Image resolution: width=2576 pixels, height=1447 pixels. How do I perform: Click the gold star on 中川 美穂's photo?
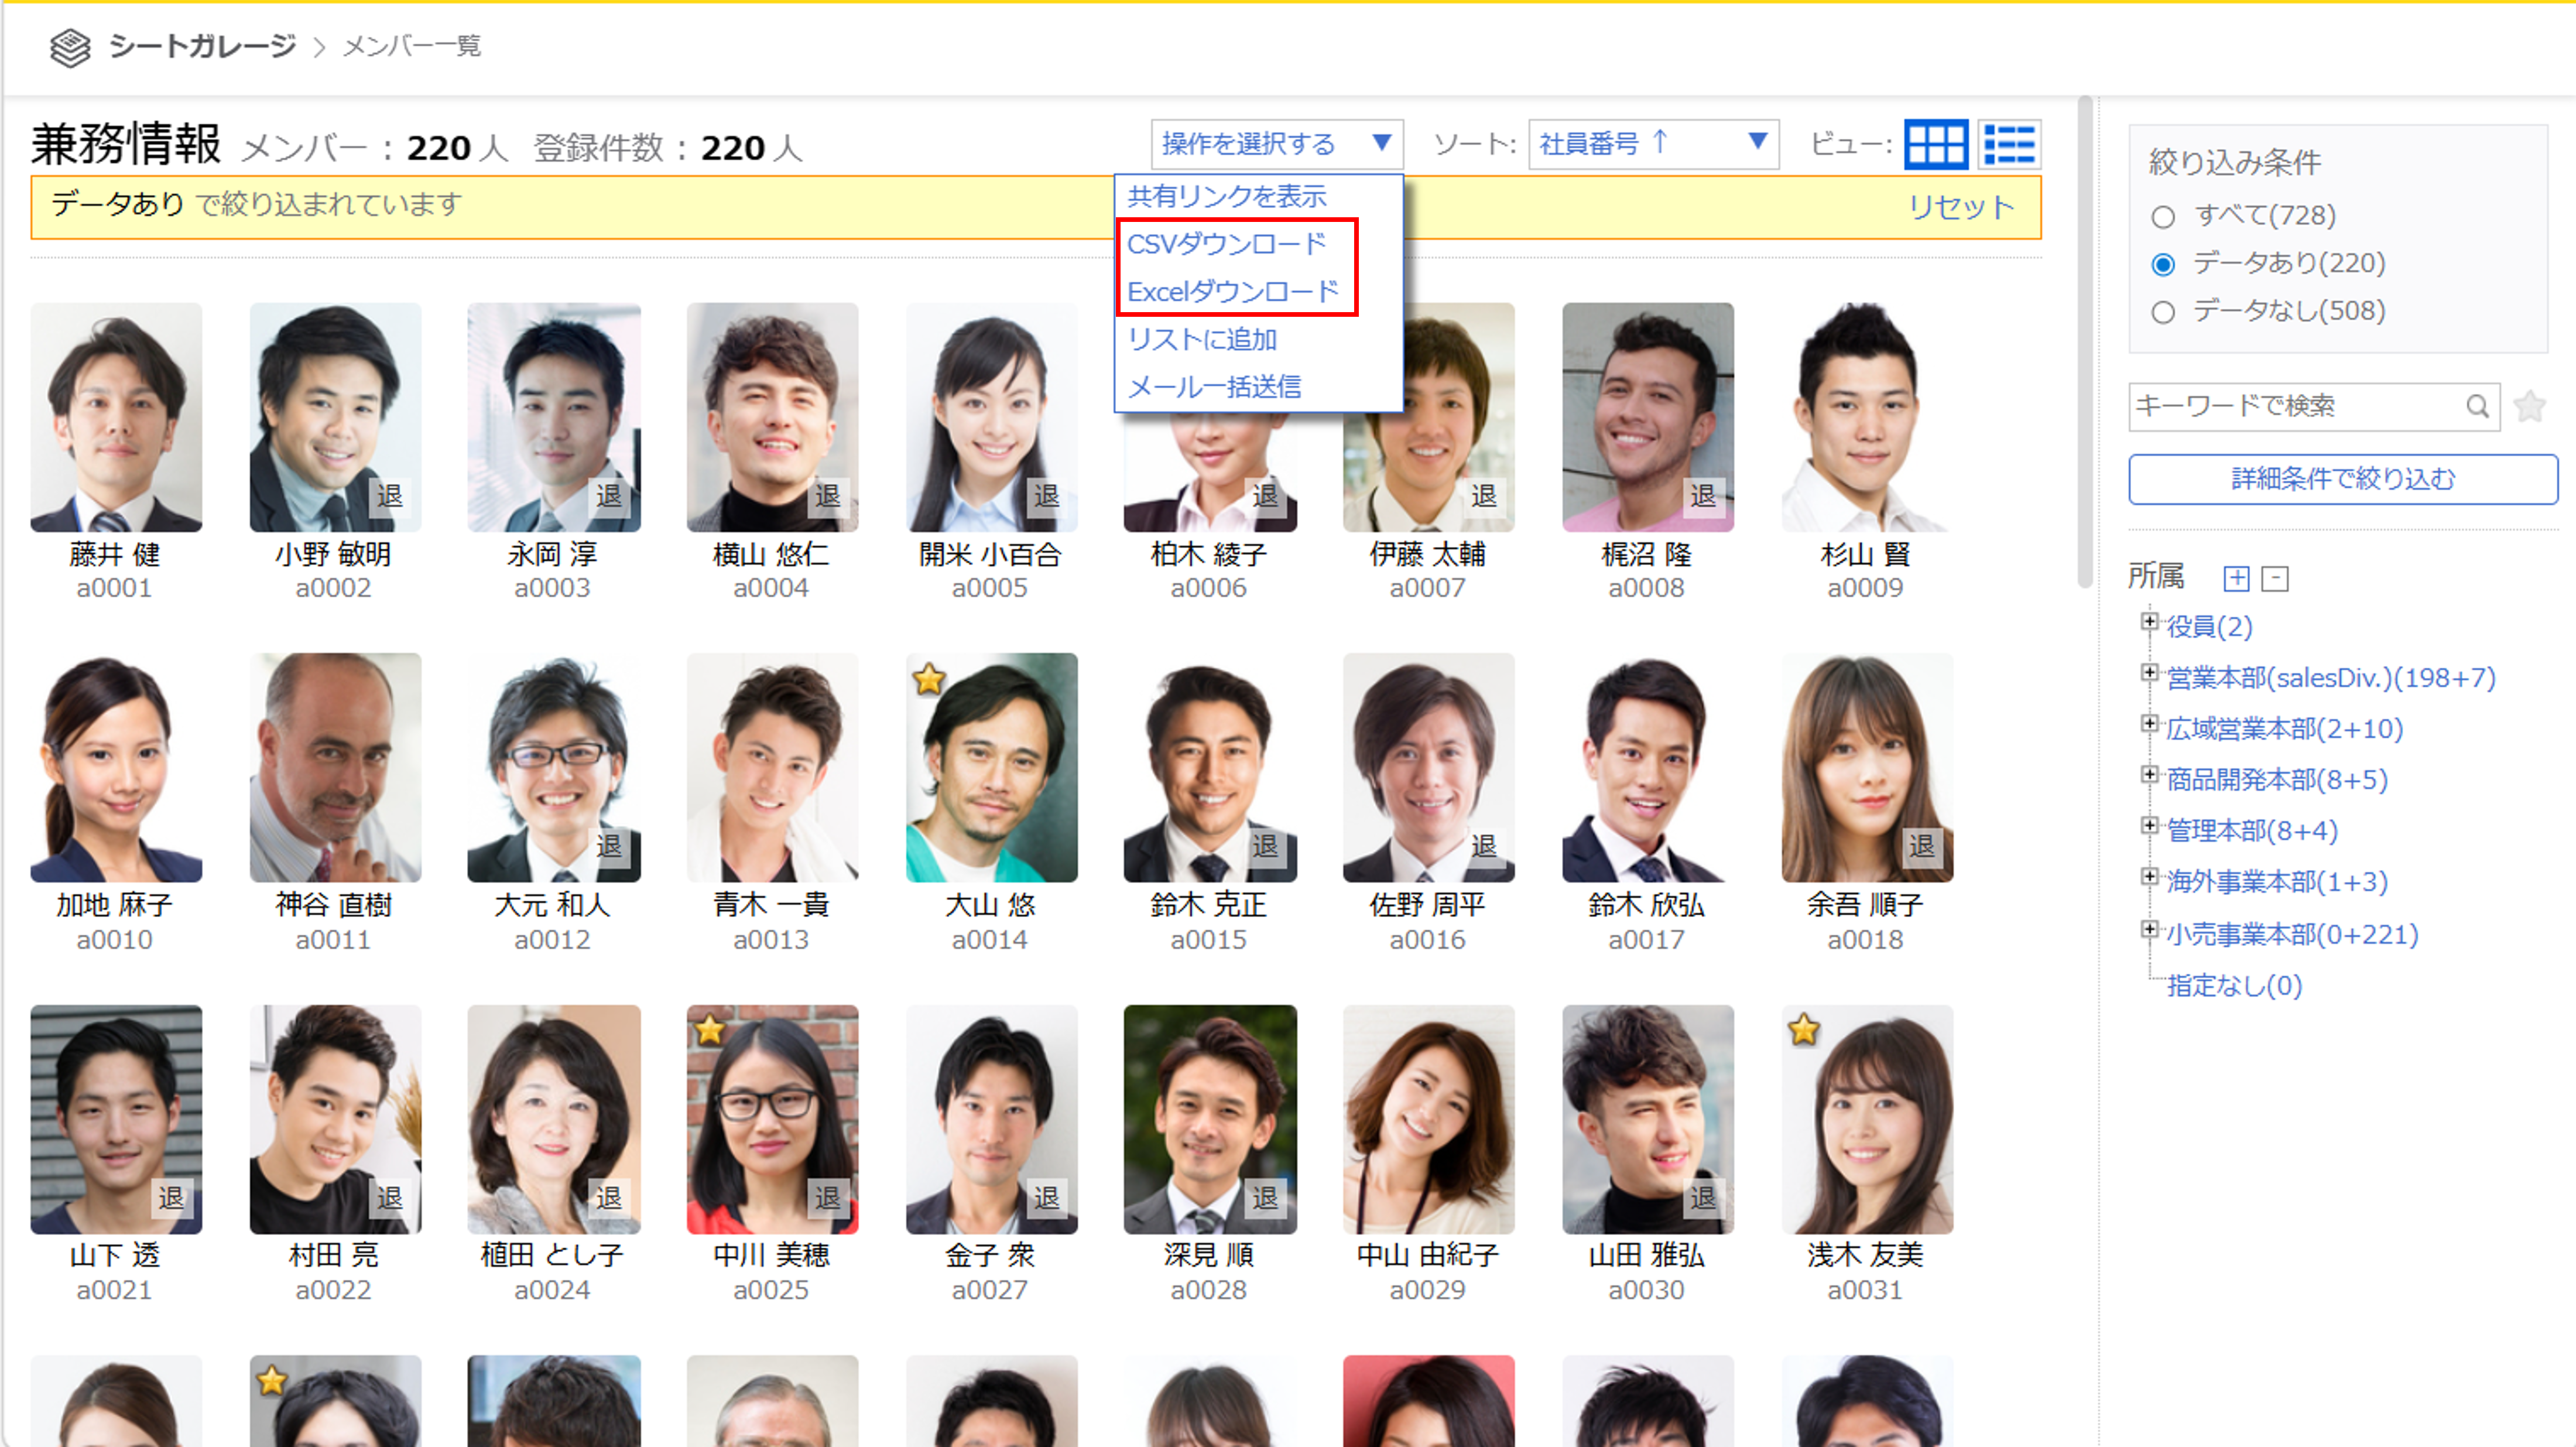click(709, 1029)
